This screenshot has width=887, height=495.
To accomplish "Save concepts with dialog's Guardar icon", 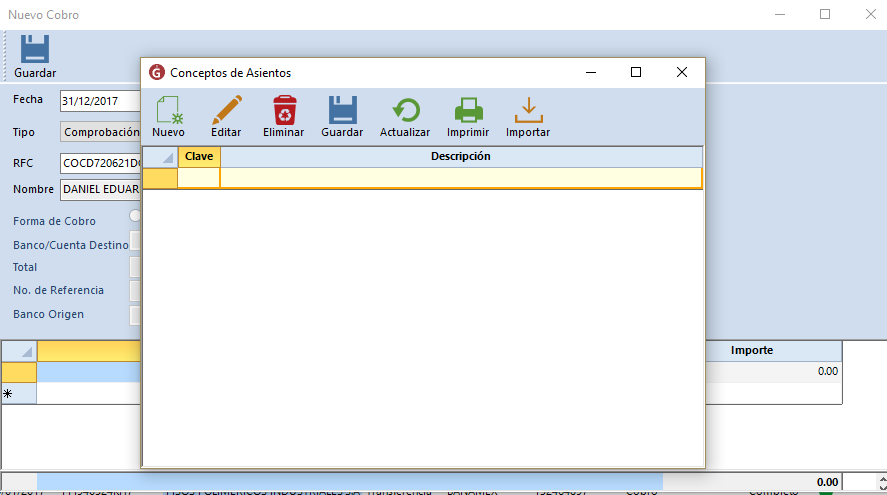I will click(342, 116).
